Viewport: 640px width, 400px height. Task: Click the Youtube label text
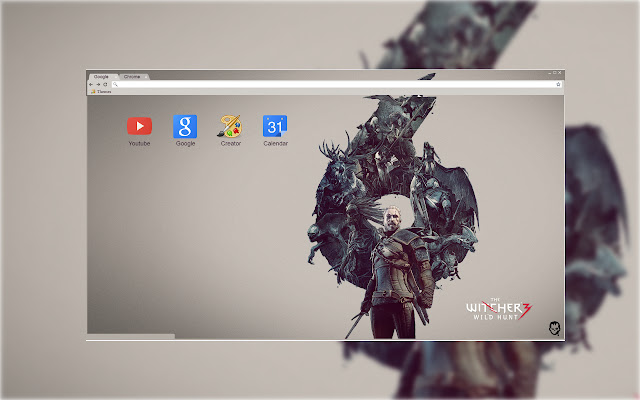click(x=139, y=144)
